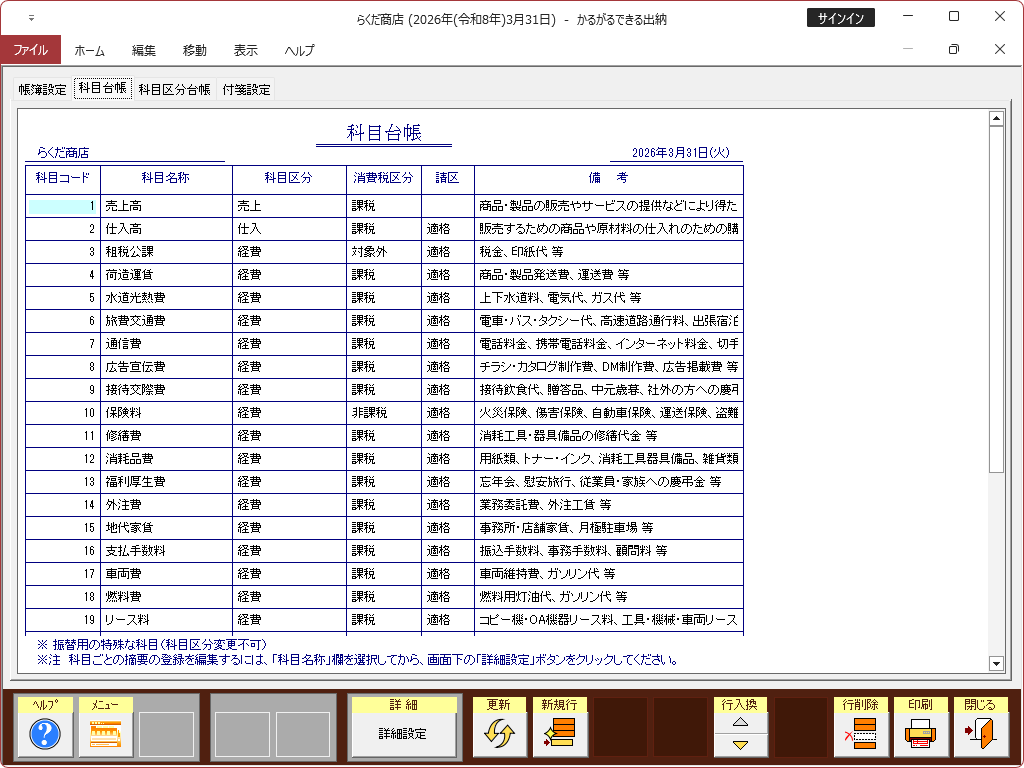1024x768 pixels.
Task: Select the 科目コード cell for row 1
Action: pyautogui.click(x=63, y=206)
